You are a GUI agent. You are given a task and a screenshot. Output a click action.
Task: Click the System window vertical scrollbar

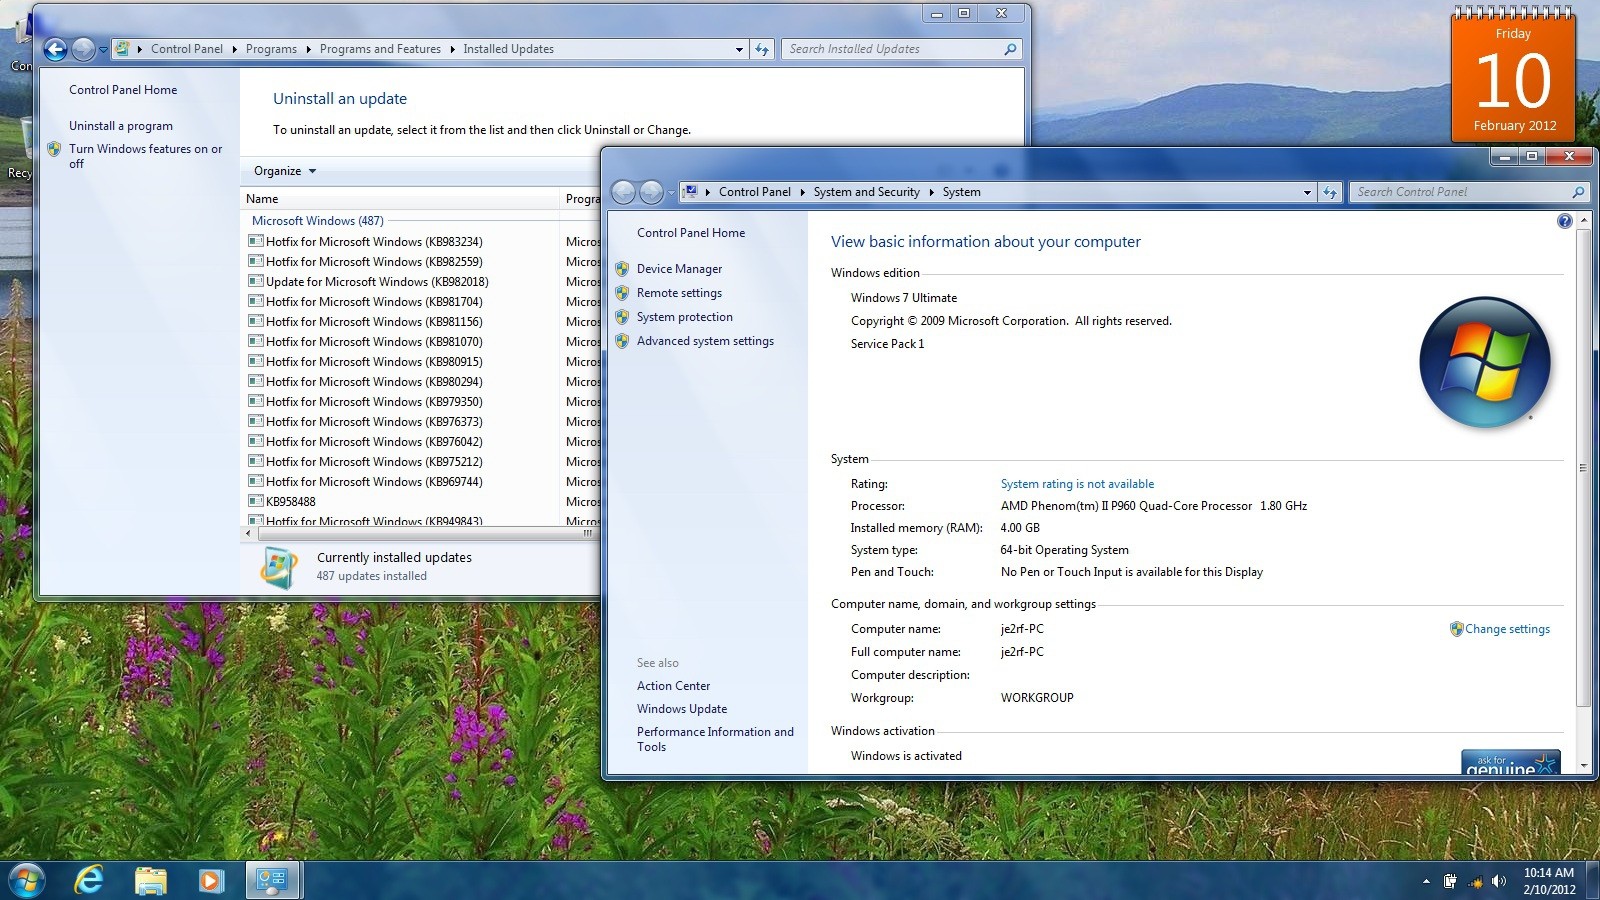tap(1583, 467)
